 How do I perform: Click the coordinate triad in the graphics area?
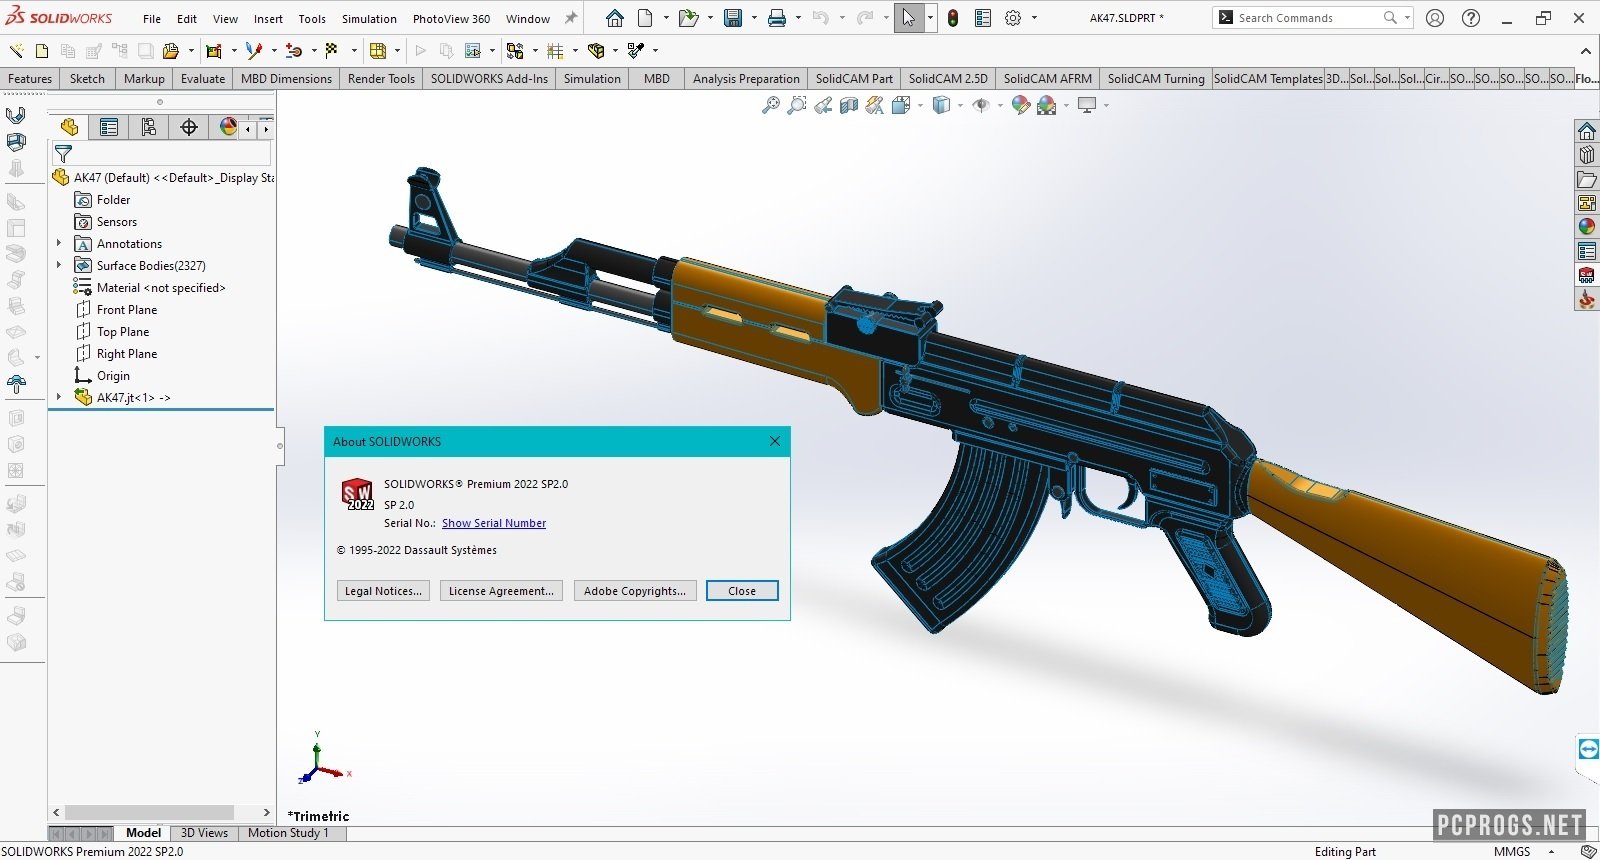pyautogui.click(x=322, y=758)
